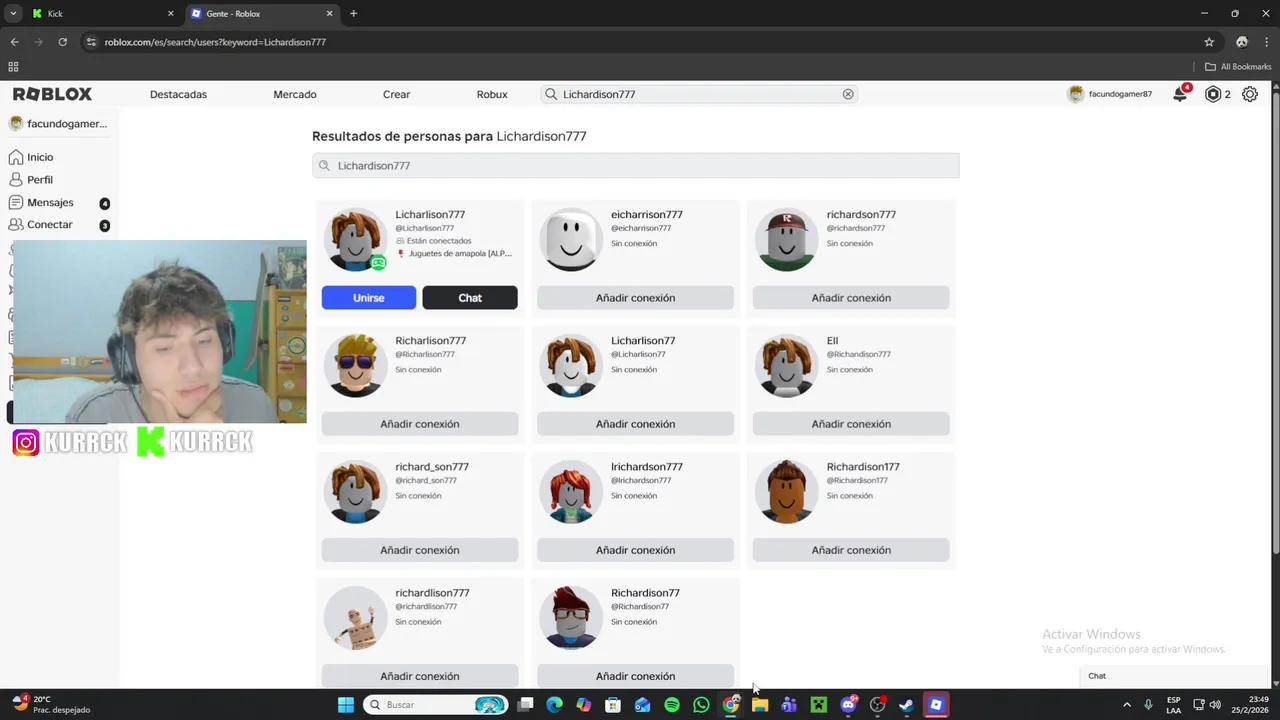
Task: Open Mercado in the Roblox navigation
Action: (295, 94)
